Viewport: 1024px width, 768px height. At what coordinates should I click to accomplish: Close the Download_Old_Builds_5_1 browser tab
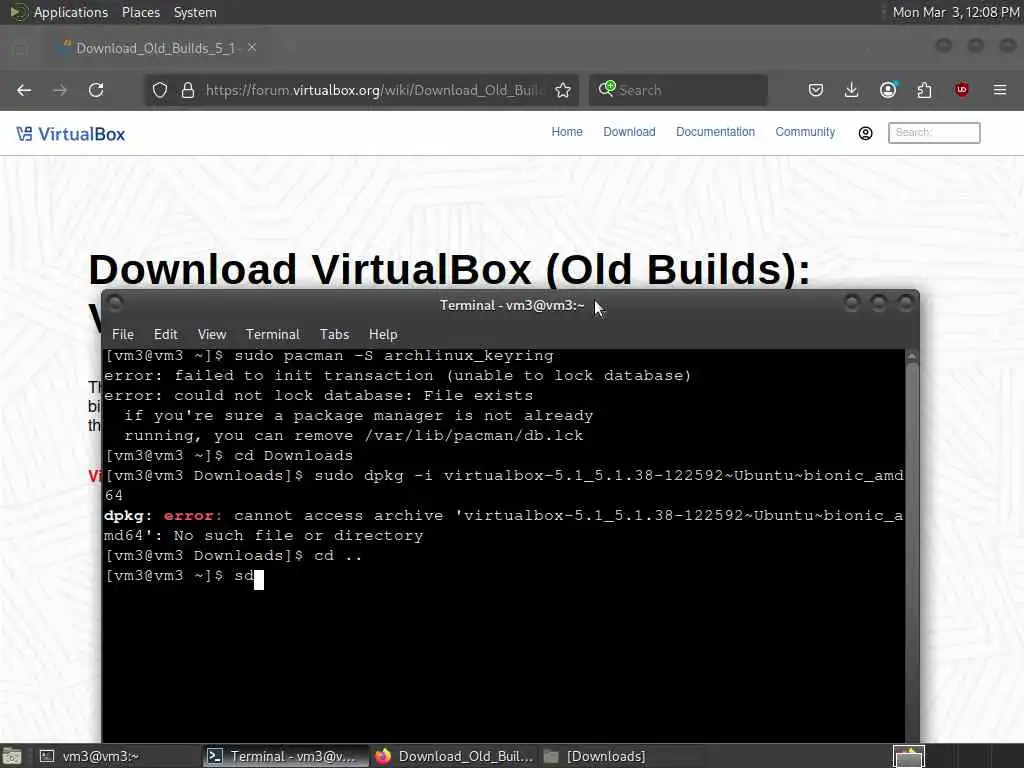click(x=252, y=48)
